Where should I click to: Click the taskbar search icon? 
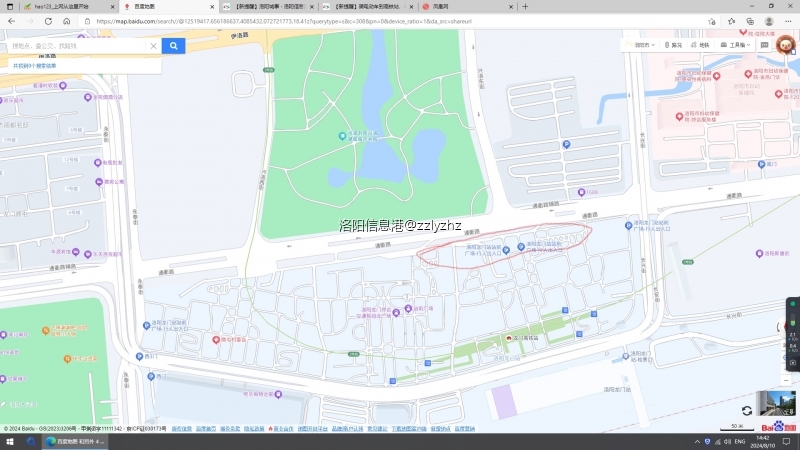click(30, 441)
